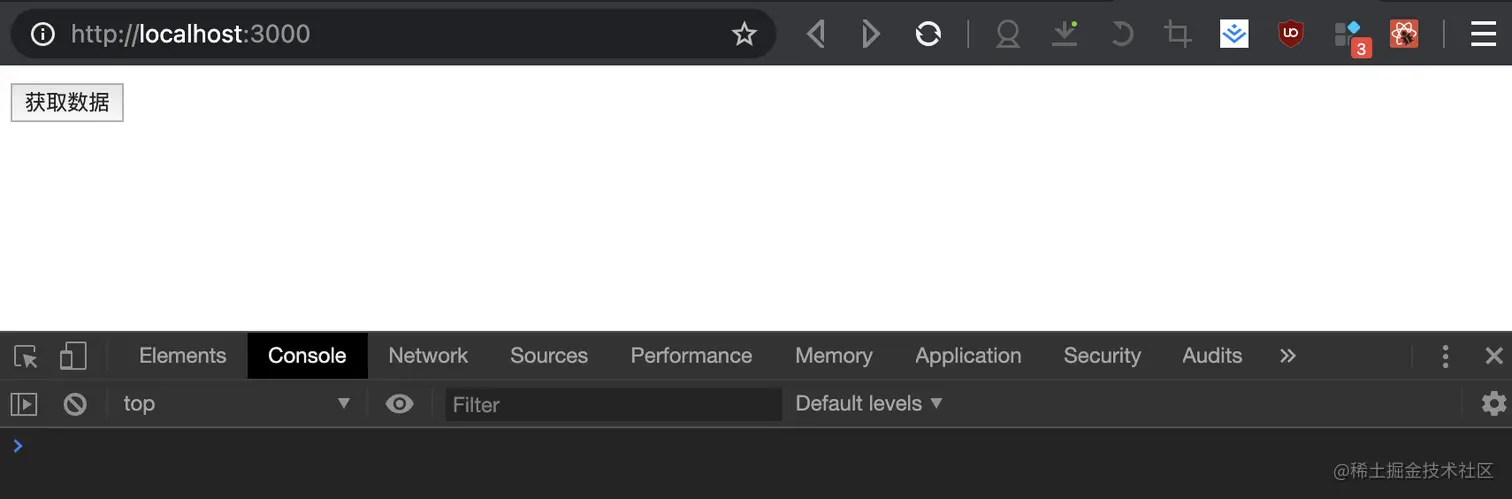Expand the Default levels dropdown
1512x499 pixels.
869,404
